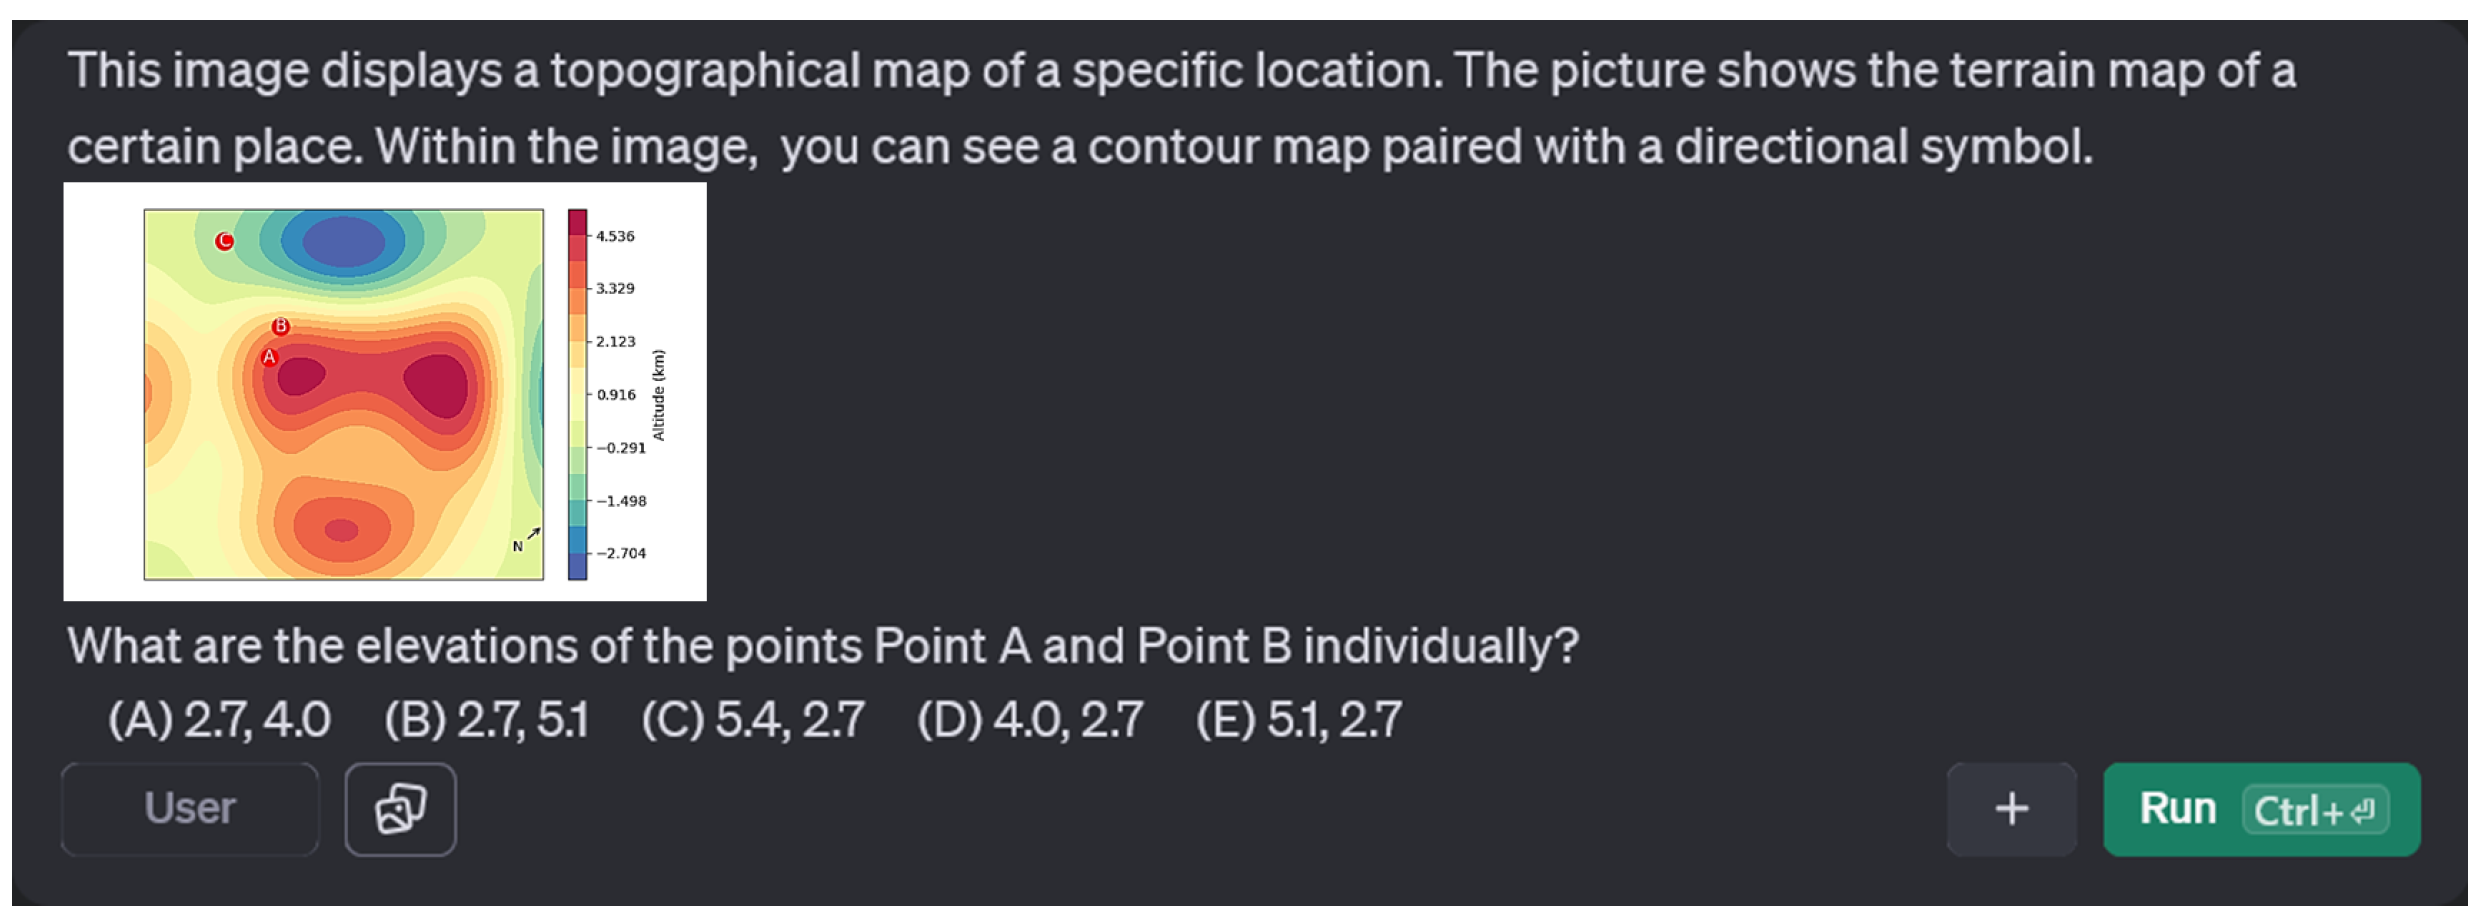Click red Point C marker on map

click(x=225, y=241)
